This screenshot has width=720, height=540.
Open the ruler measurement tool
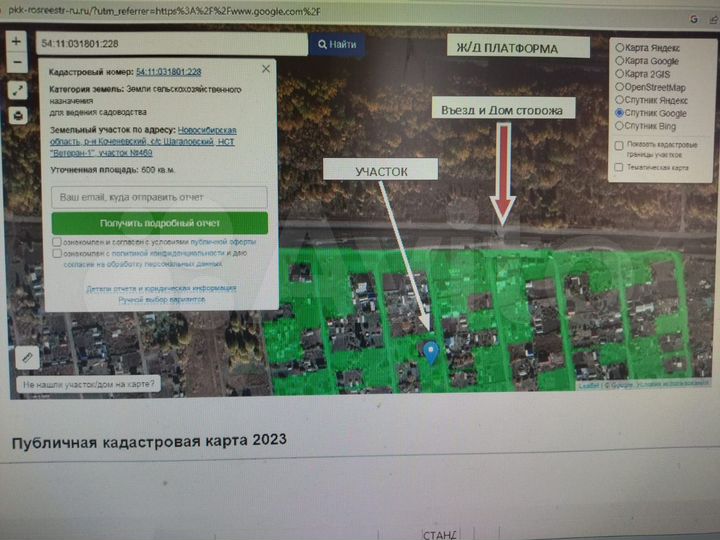pyautogui.click(x=27, y=356)
